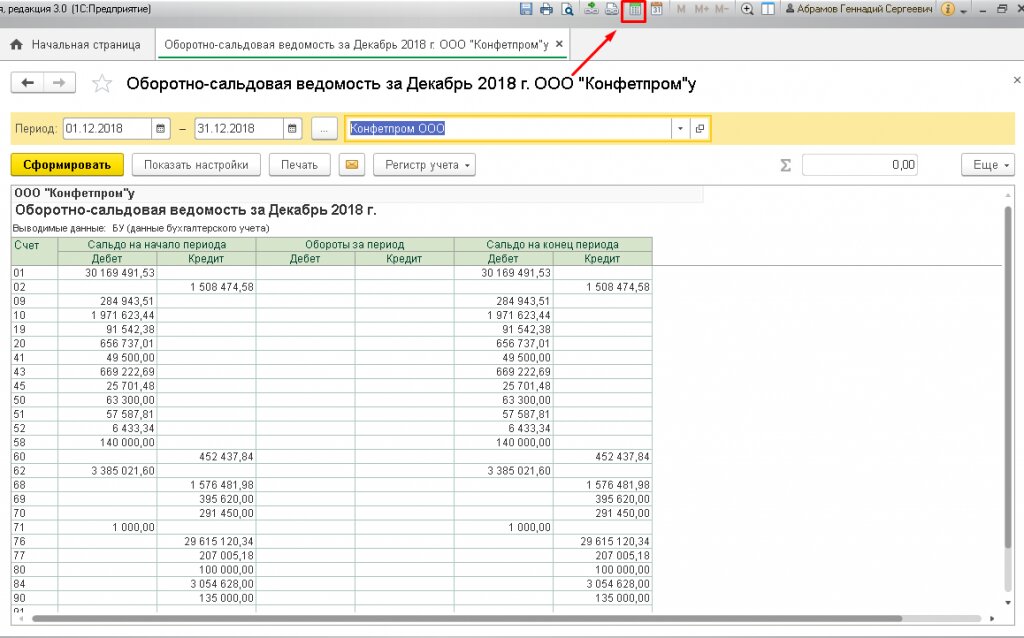The height and width of the screenshot is (638, 1024).
Task: Click the sum value field showing 0,00
Action: [859, 165]
